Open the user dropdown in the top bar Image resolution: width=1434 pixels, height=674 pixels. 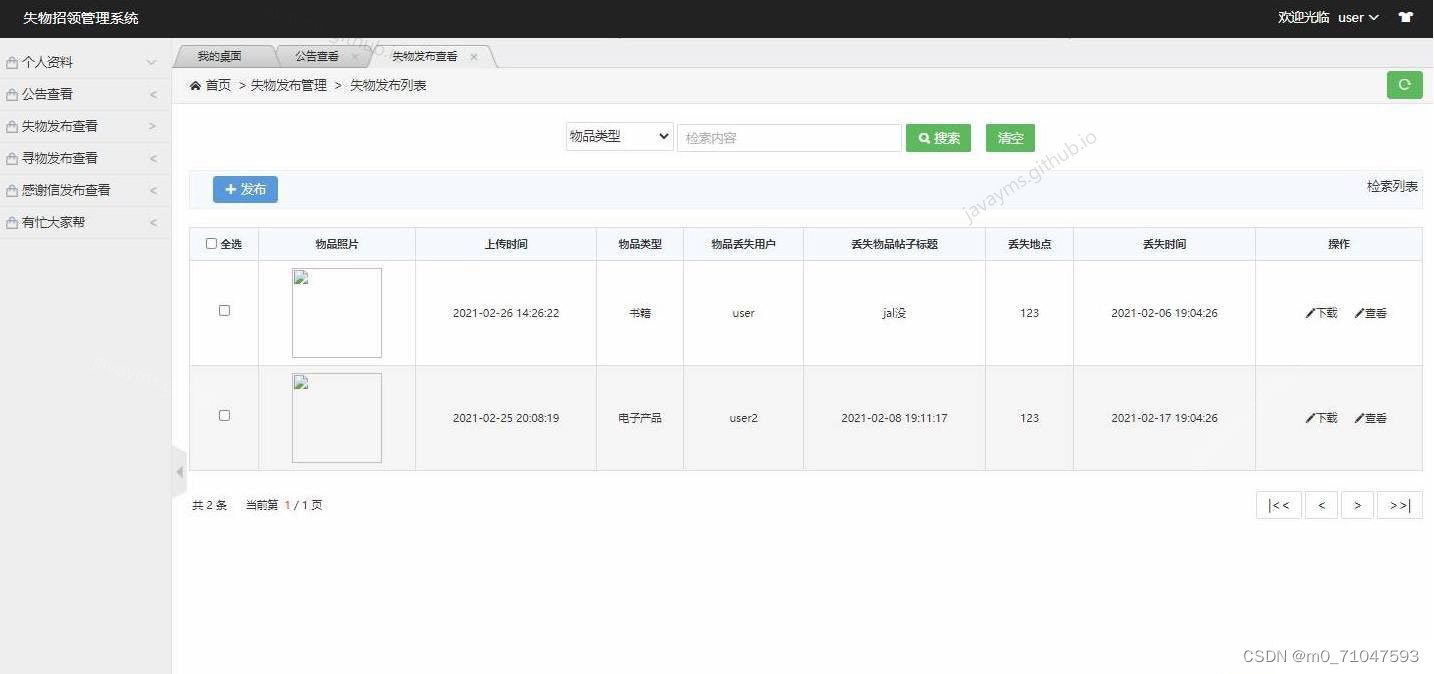point(1355,17)
